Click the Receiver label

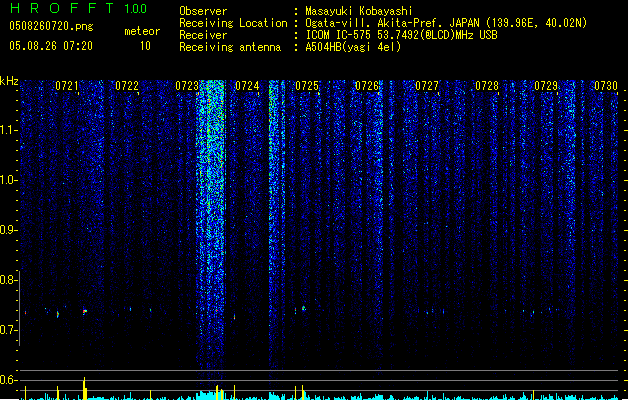203,35
